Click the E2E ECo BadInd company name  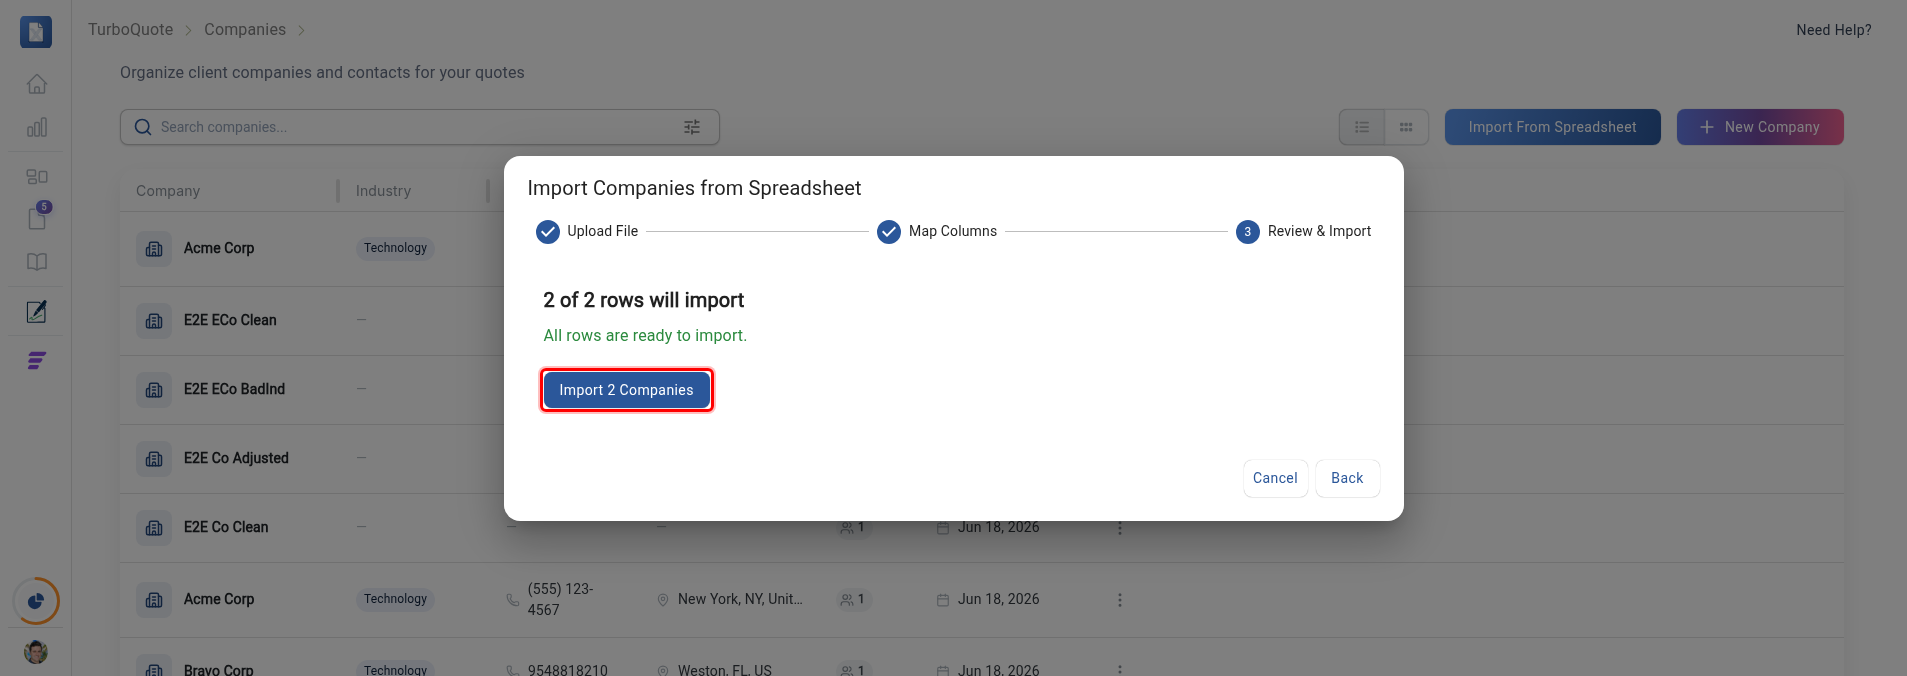coord(234,389)
